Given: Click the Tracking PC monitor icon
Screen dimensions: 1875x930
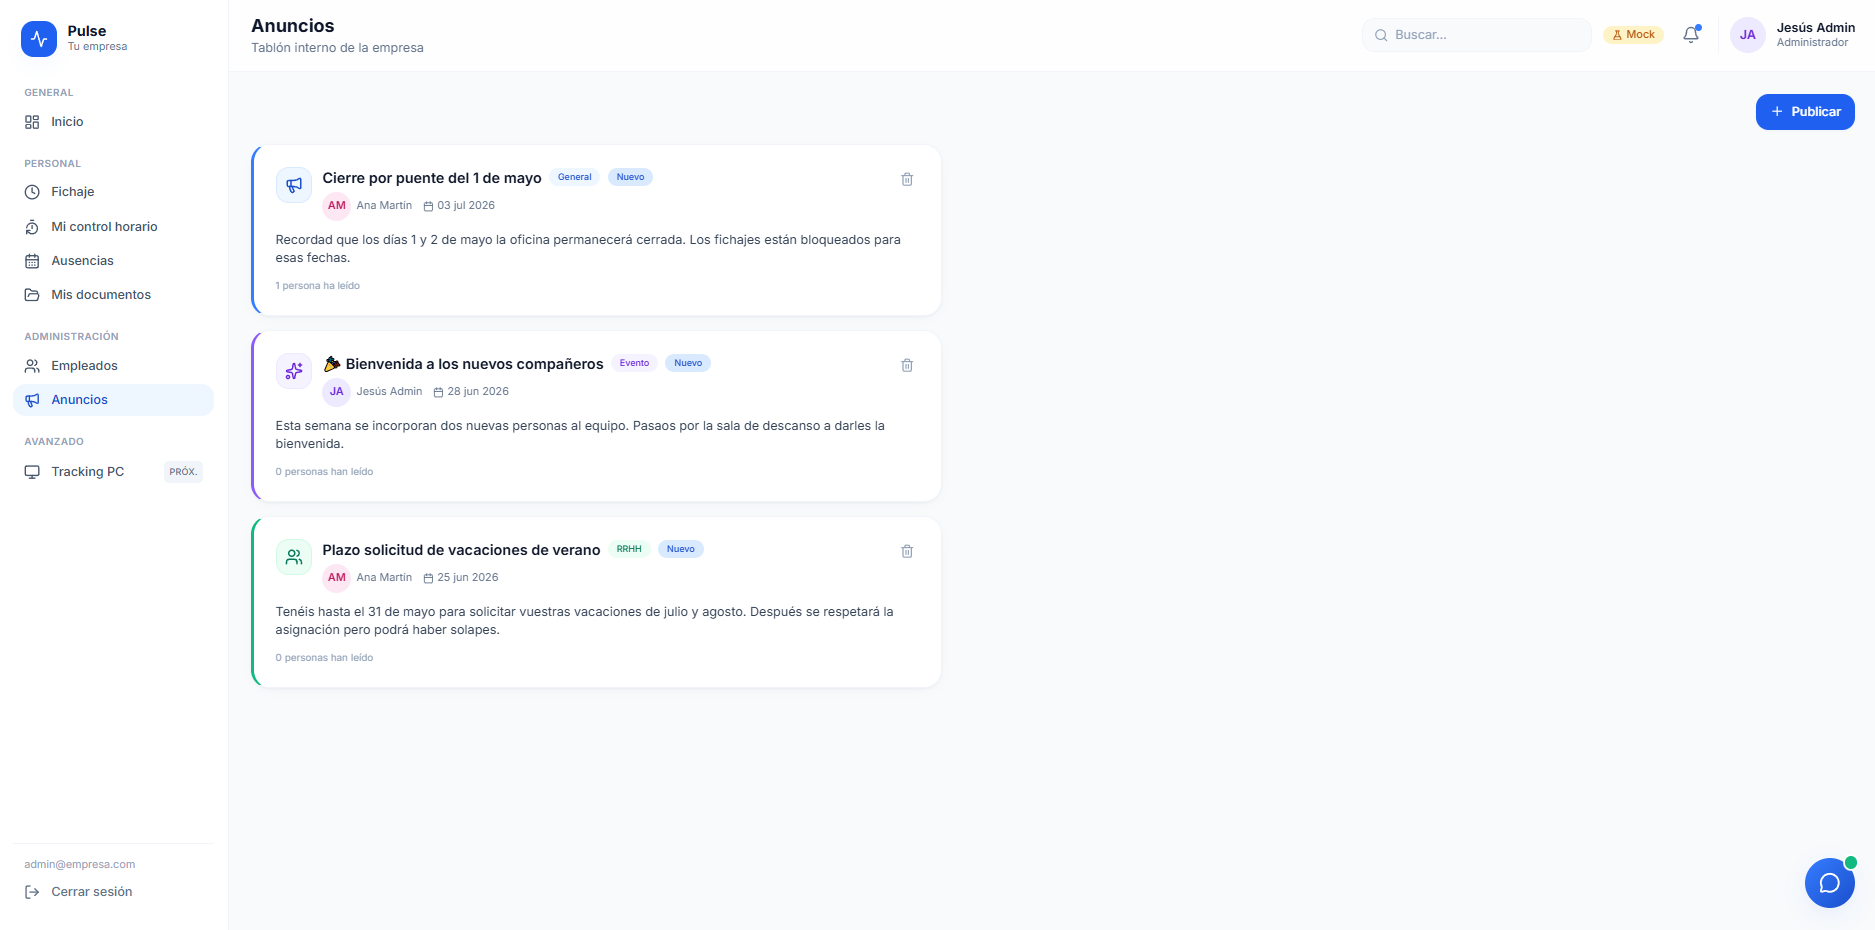Looking at the screenshot, I should [32, 472].
